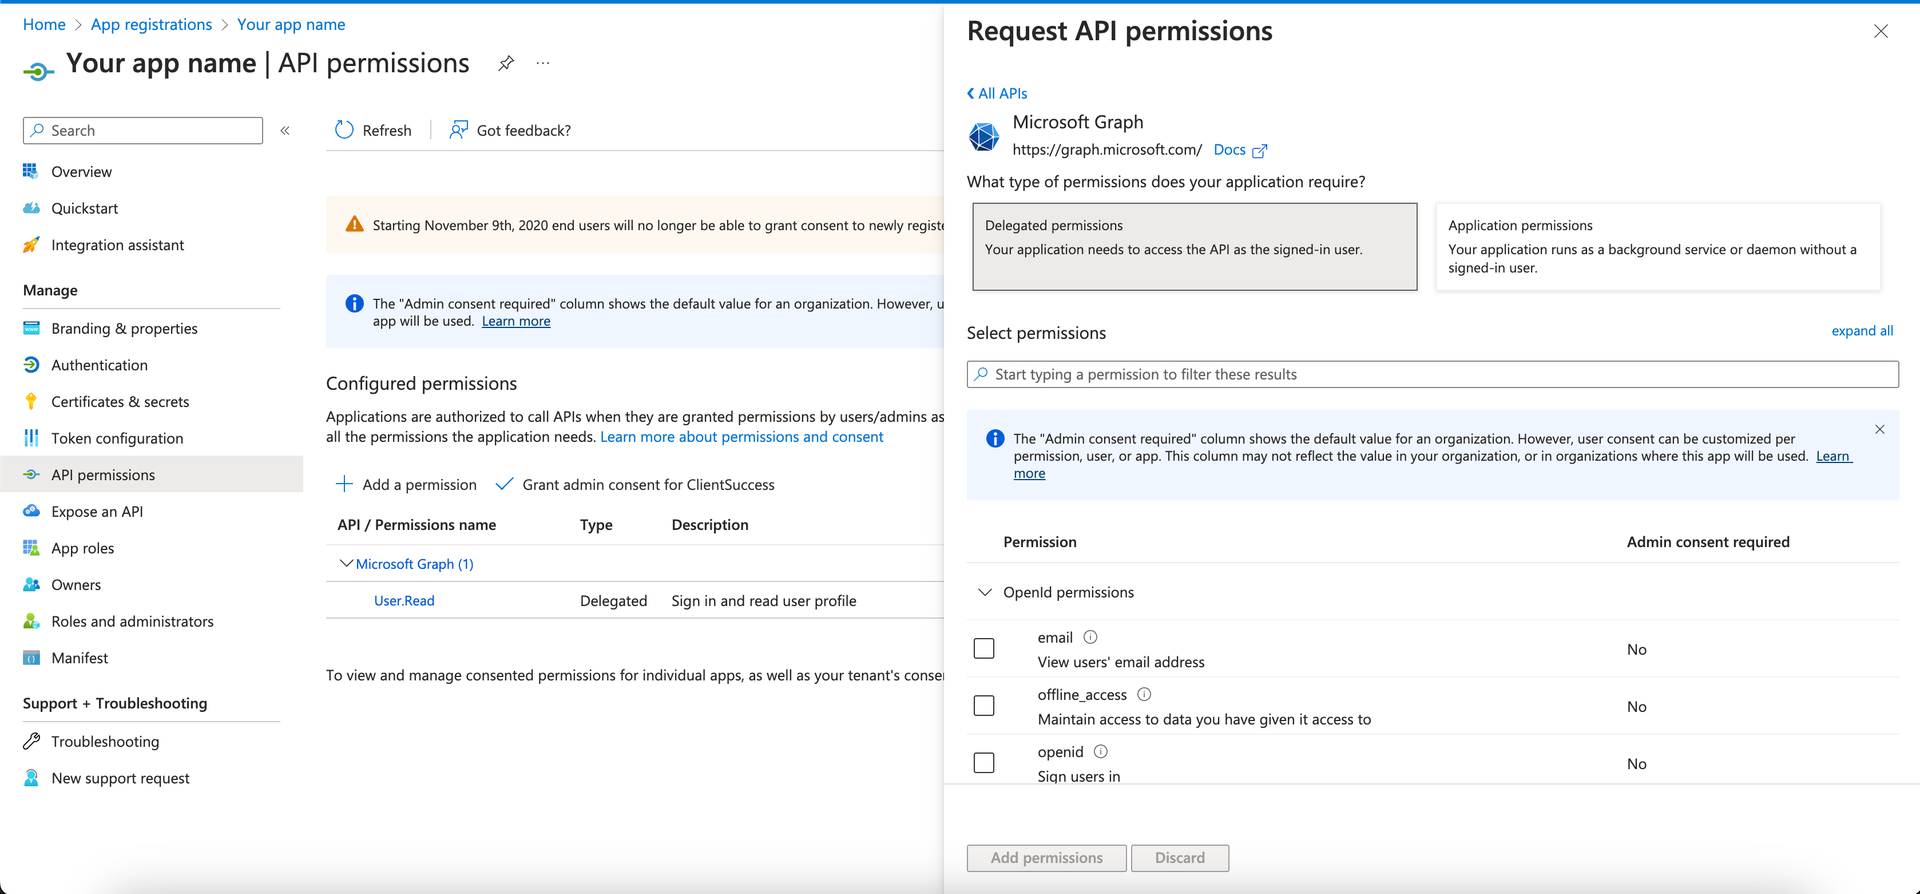This screenshot has height=894, width=1920.
Task: Click the New support request icon
Action: tap(31, 778)
